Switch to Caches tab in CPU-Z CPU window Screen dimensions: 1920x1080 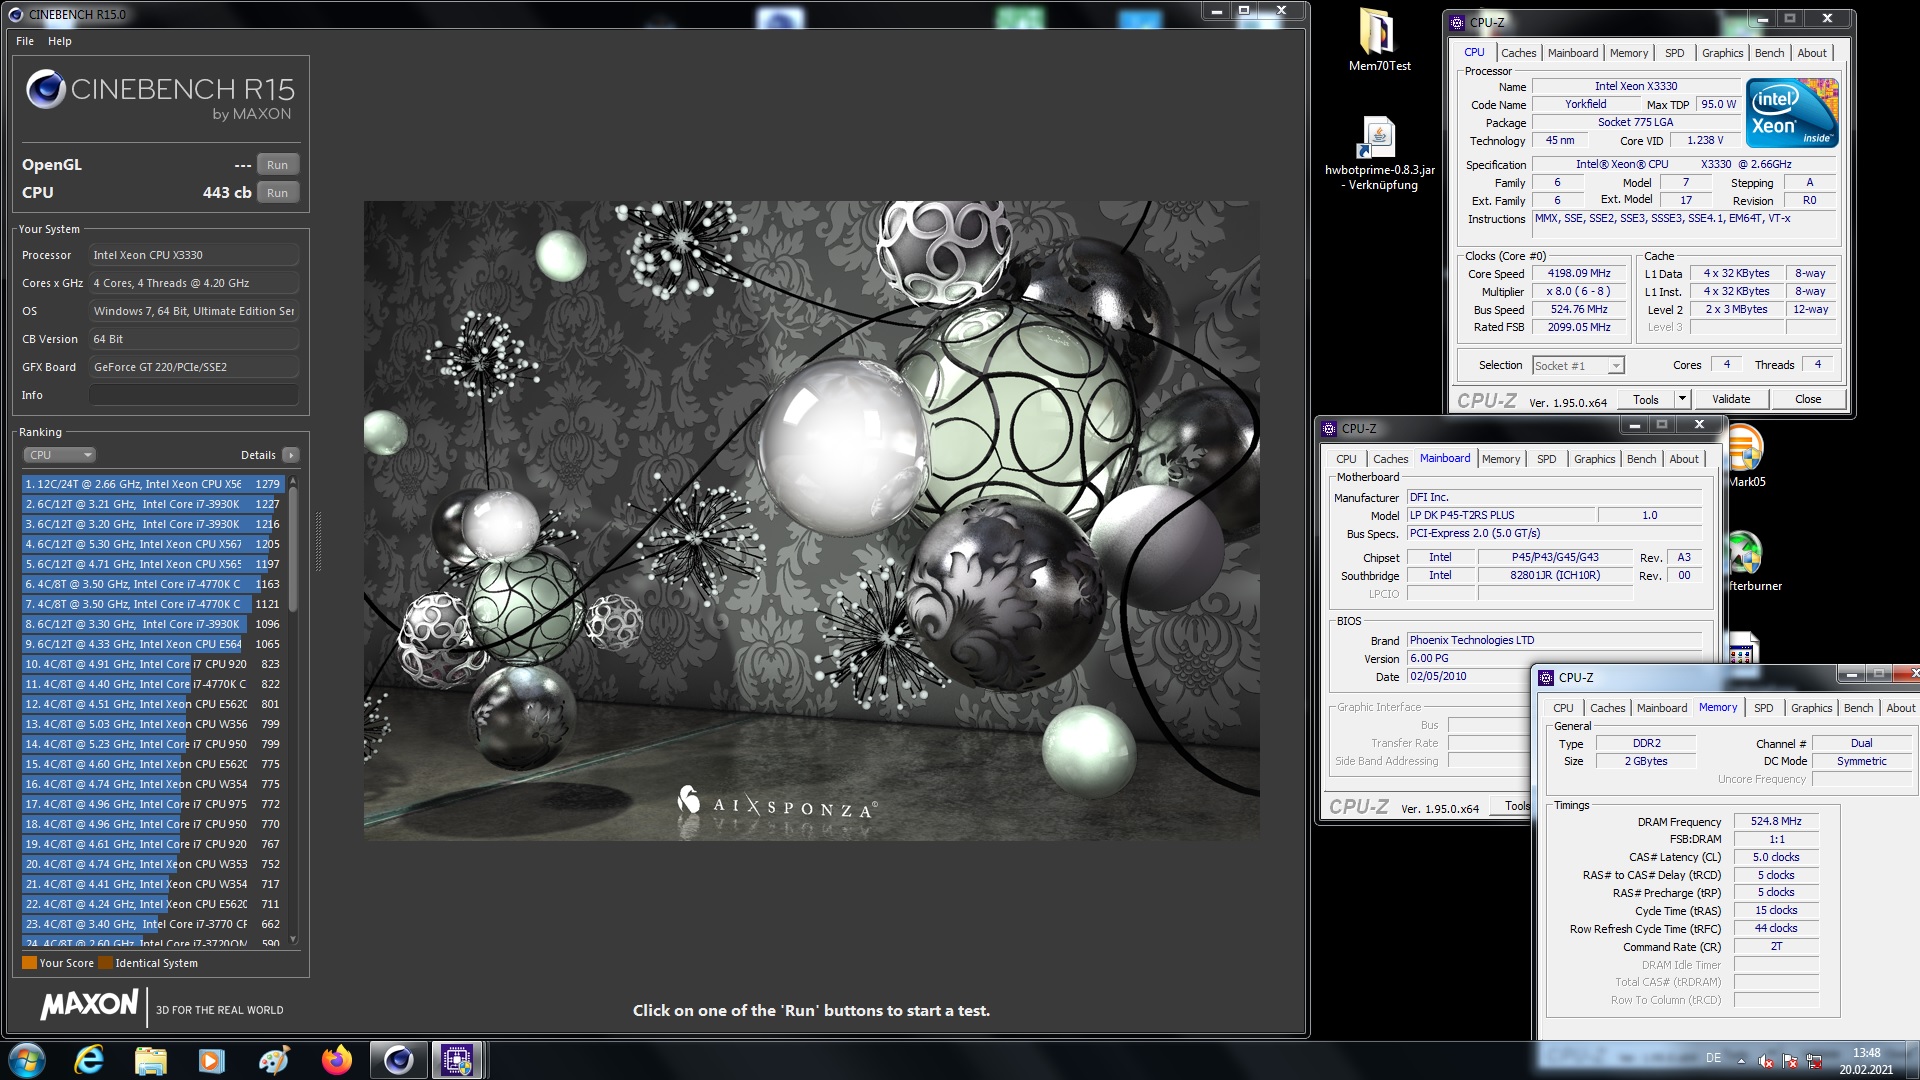click(x=1518, y=53)
